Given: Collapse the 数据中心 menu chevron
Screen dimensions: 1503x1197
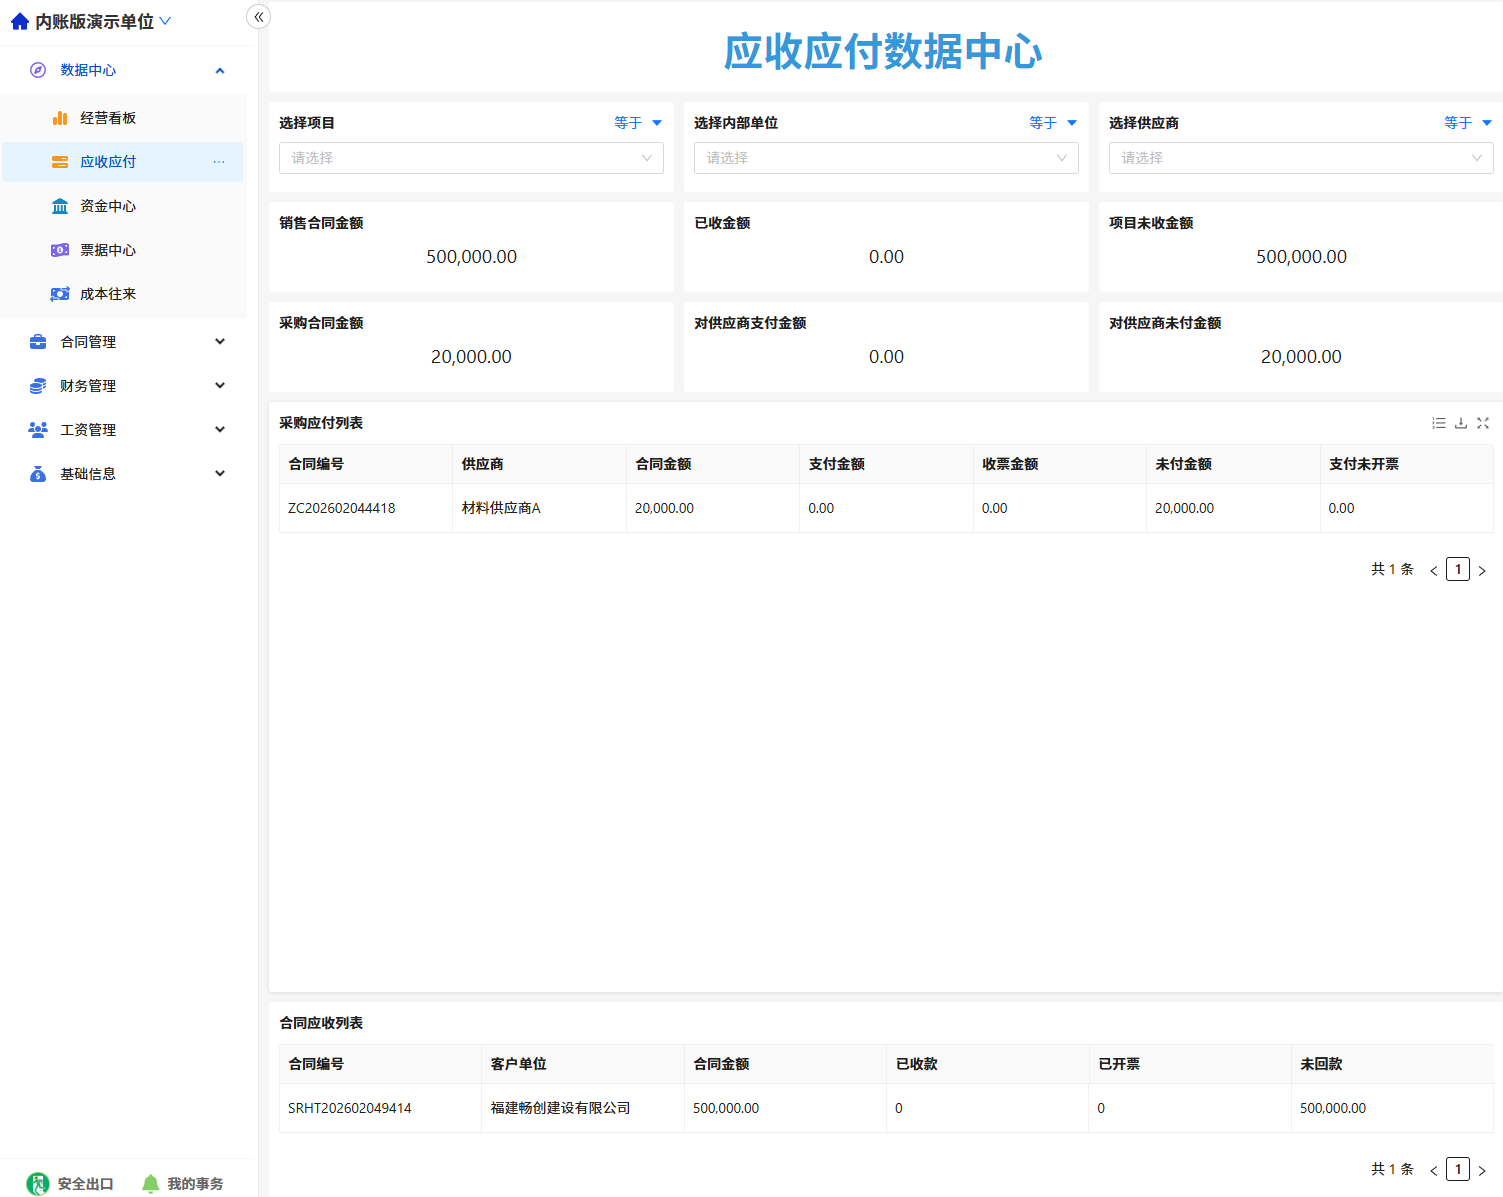Looking at the screenshot, I should (x=220, y=70).
